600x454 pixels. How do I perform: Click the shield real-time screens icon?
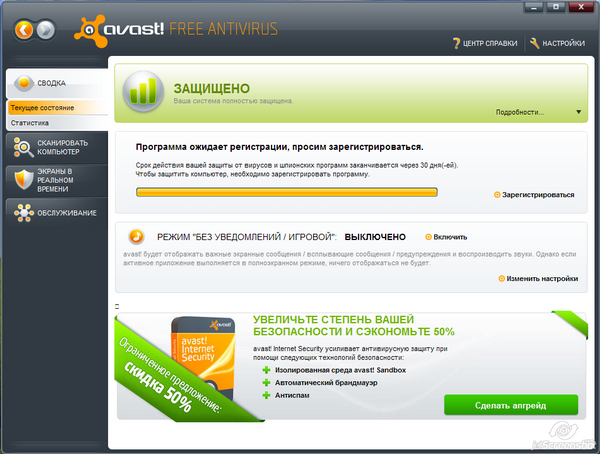coord(24,180)
